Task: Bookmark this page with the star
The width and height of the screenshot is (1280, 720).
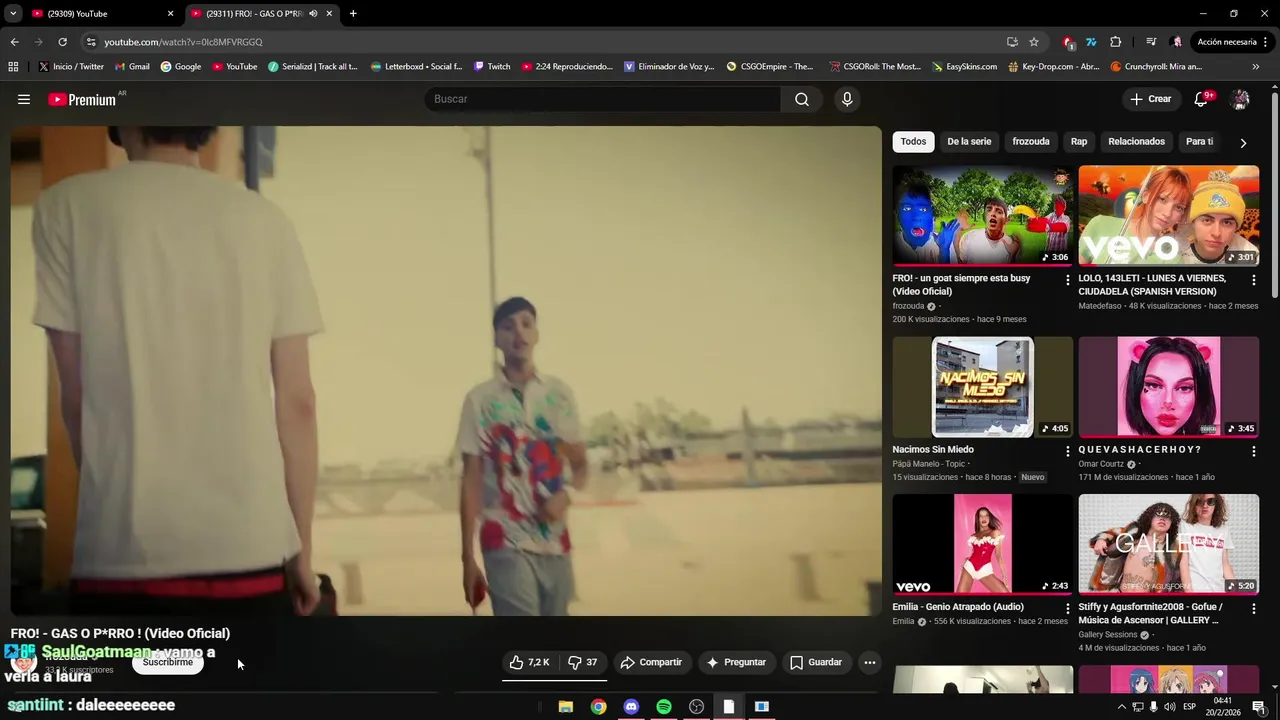Action: pyautogui.click(x=1034, y=42)
